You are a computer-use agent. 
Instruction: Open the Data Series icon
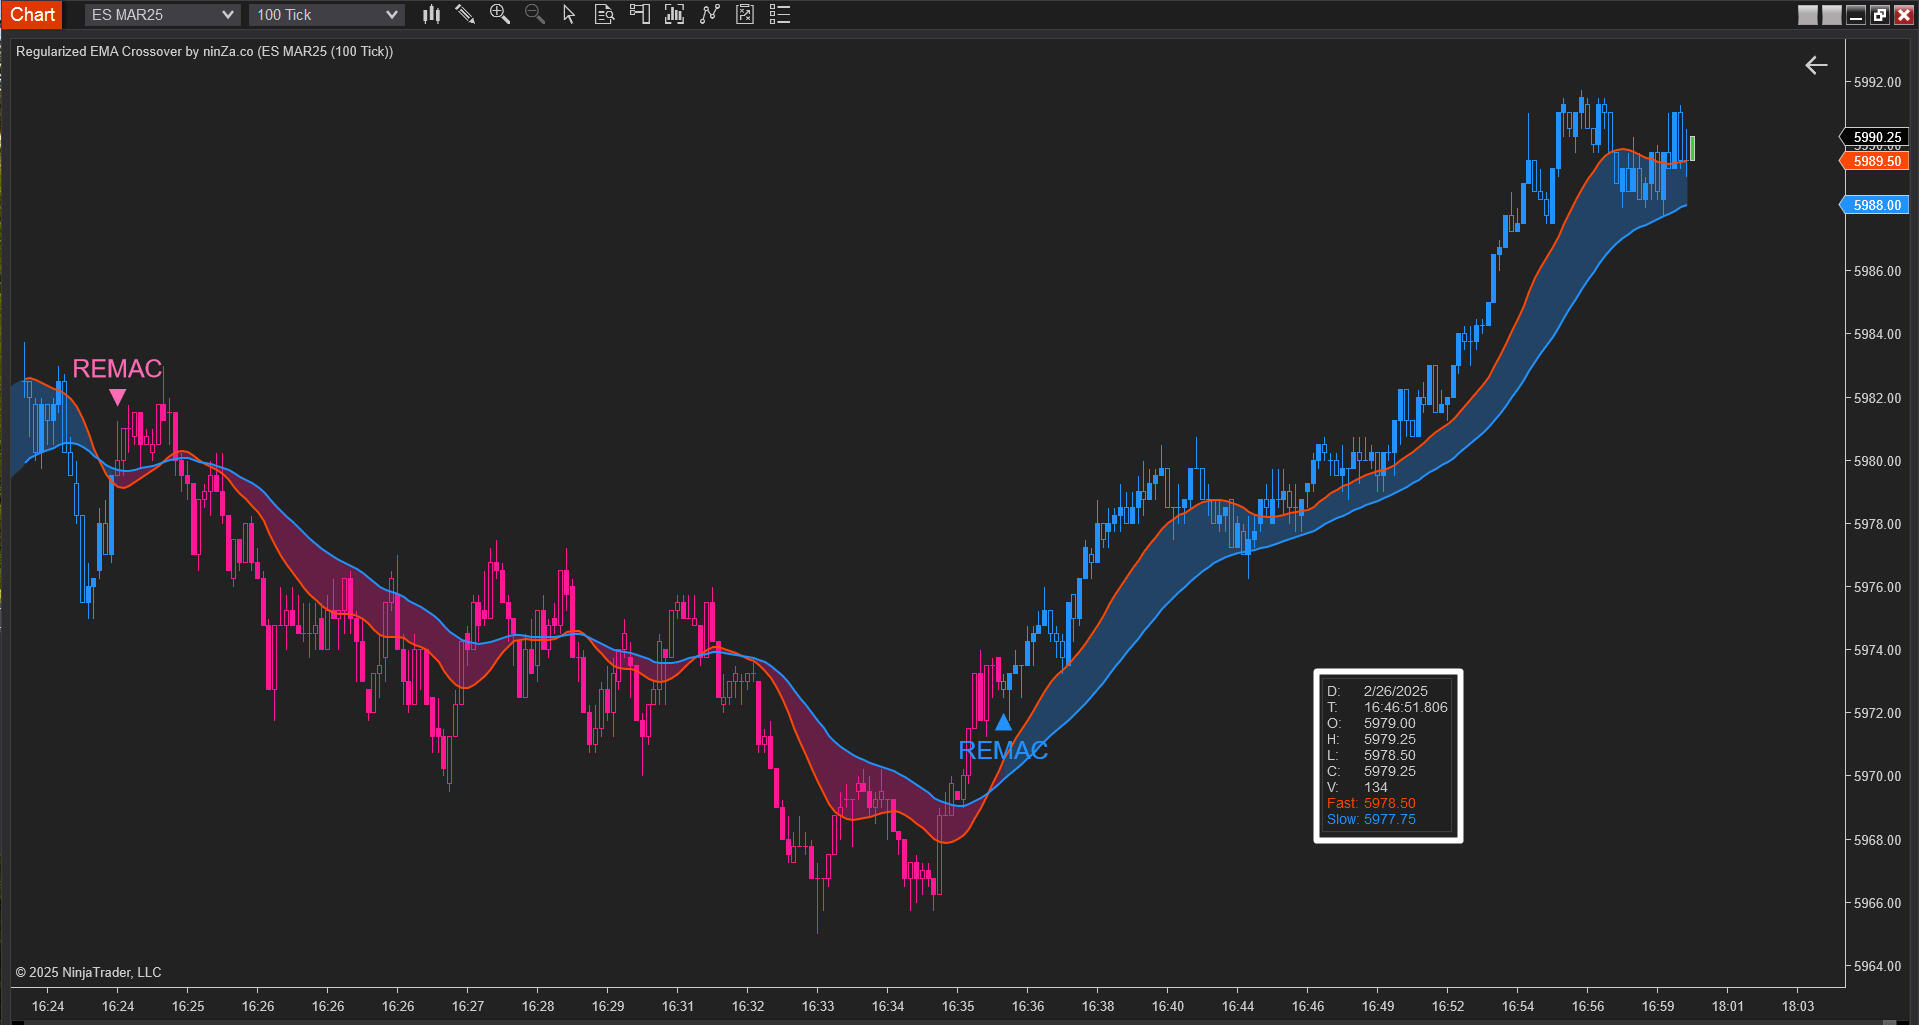point(604,14)
